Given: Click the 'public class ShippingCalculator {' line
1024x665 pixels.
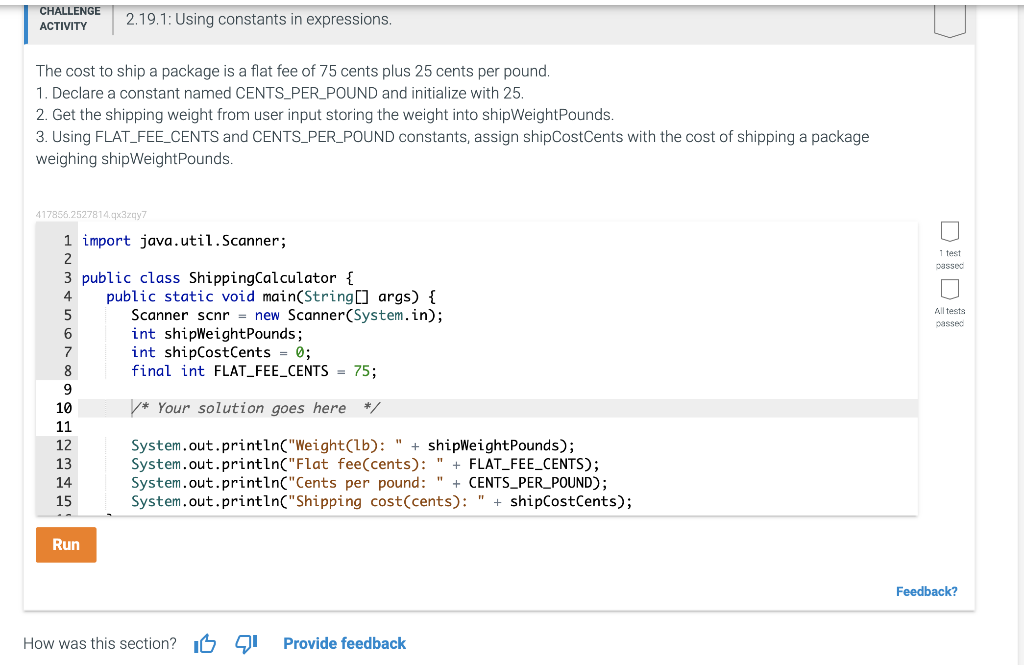Looking at the screenshot, I should pyautogui.click(x=217, y=278).
